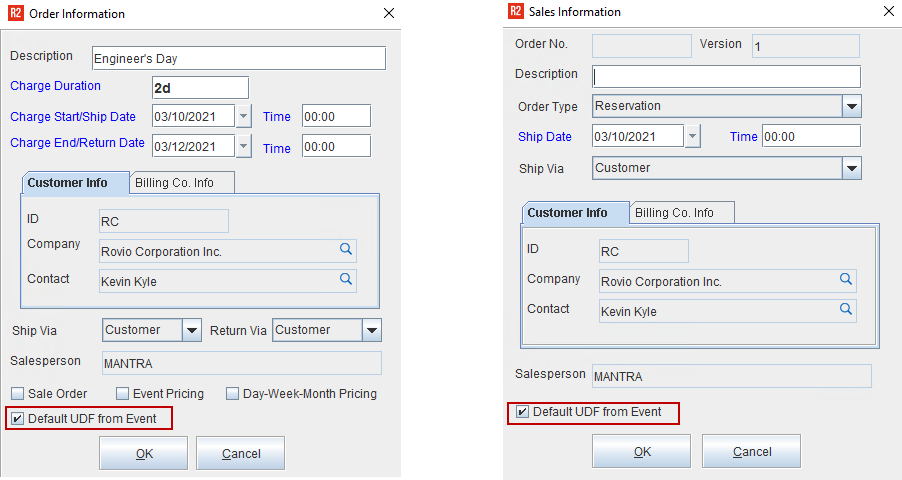
Task: Click Contact magnifier icon in Sales Information
Action: coord(845,310)
